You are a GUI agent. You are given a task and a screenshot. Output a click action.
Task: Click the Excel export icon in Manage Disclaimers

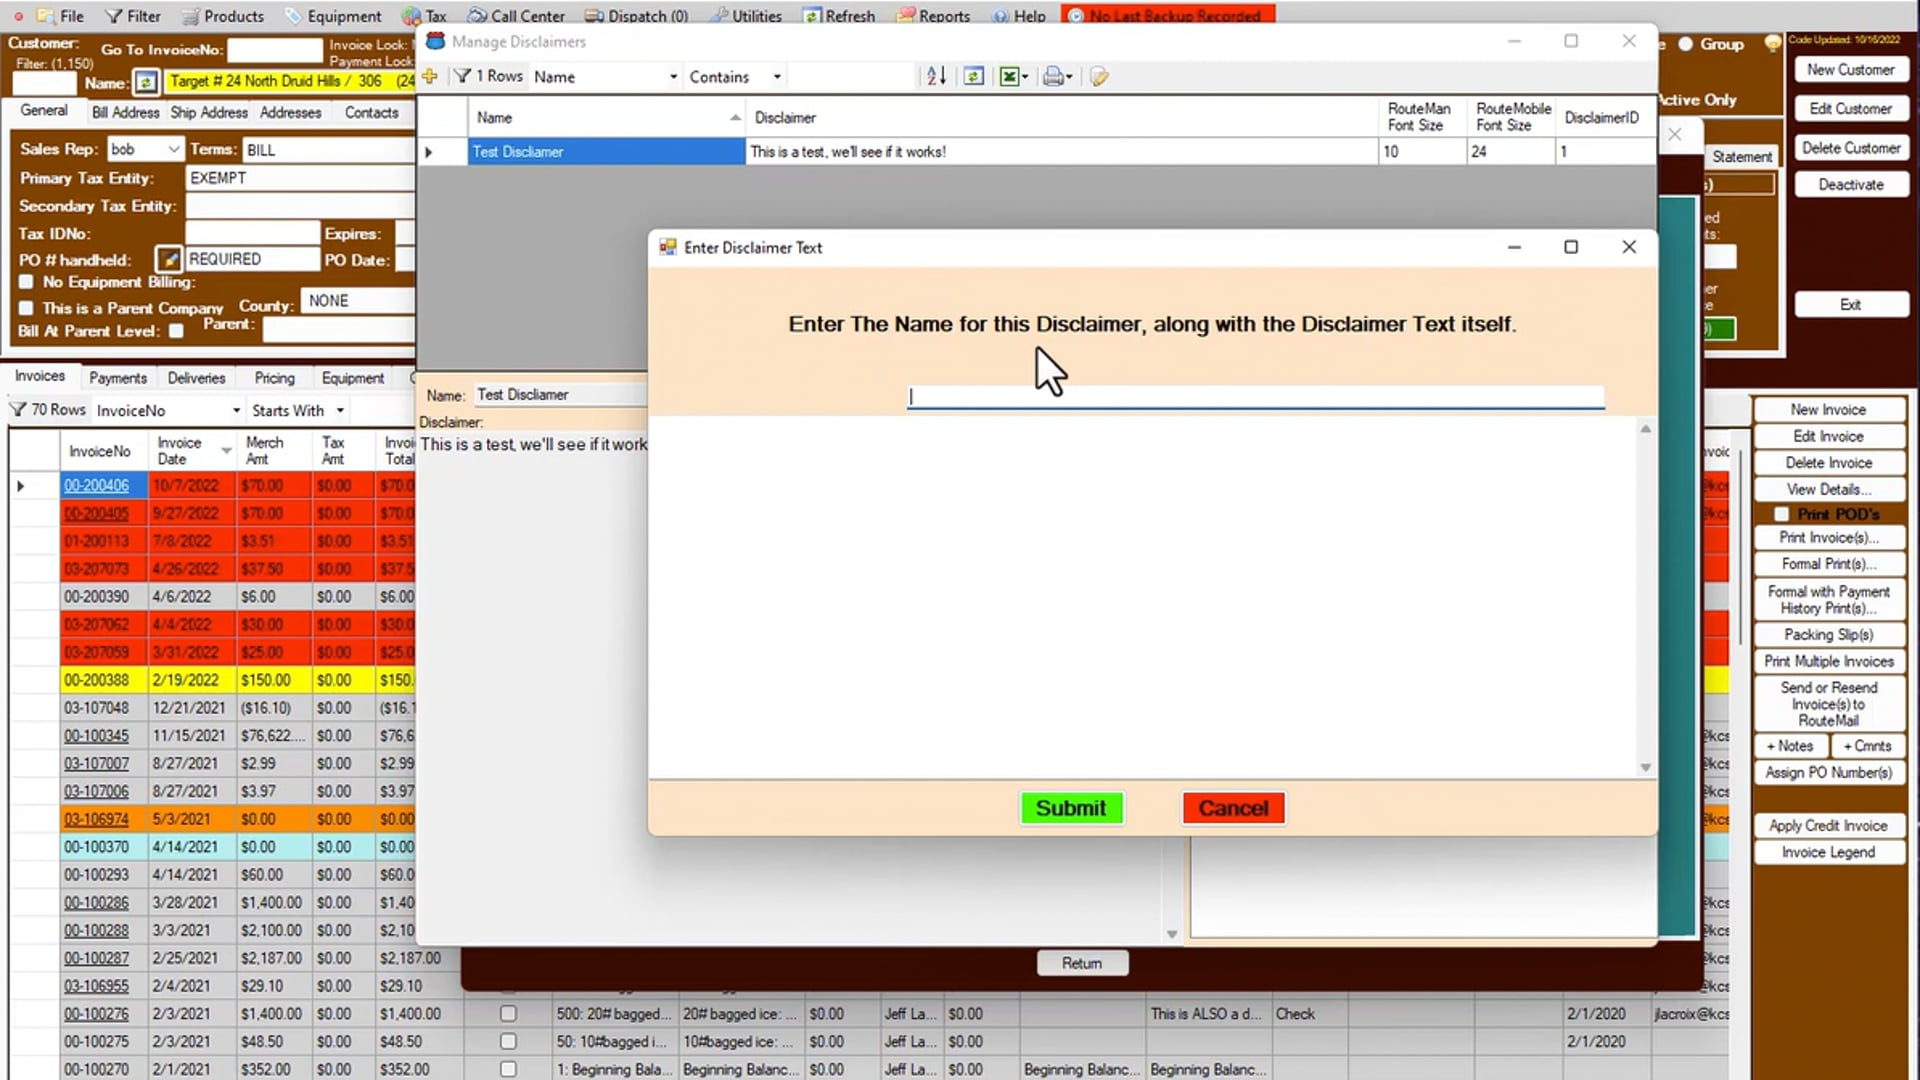tap(1009, 76)
